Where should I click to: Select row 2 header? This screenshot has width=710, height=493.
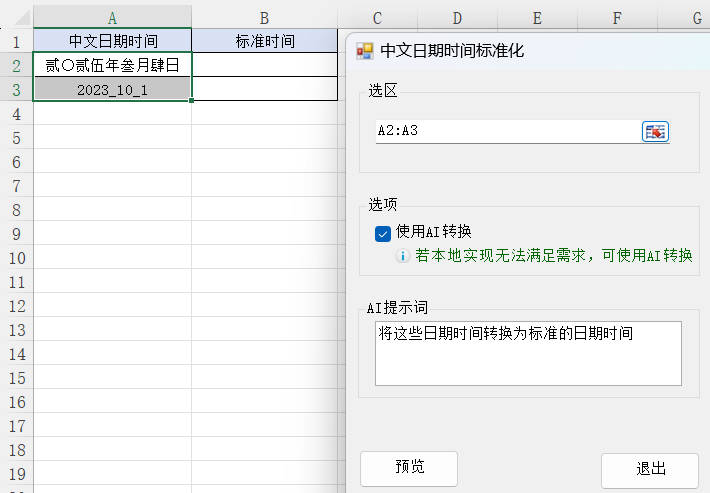[16, 65]
